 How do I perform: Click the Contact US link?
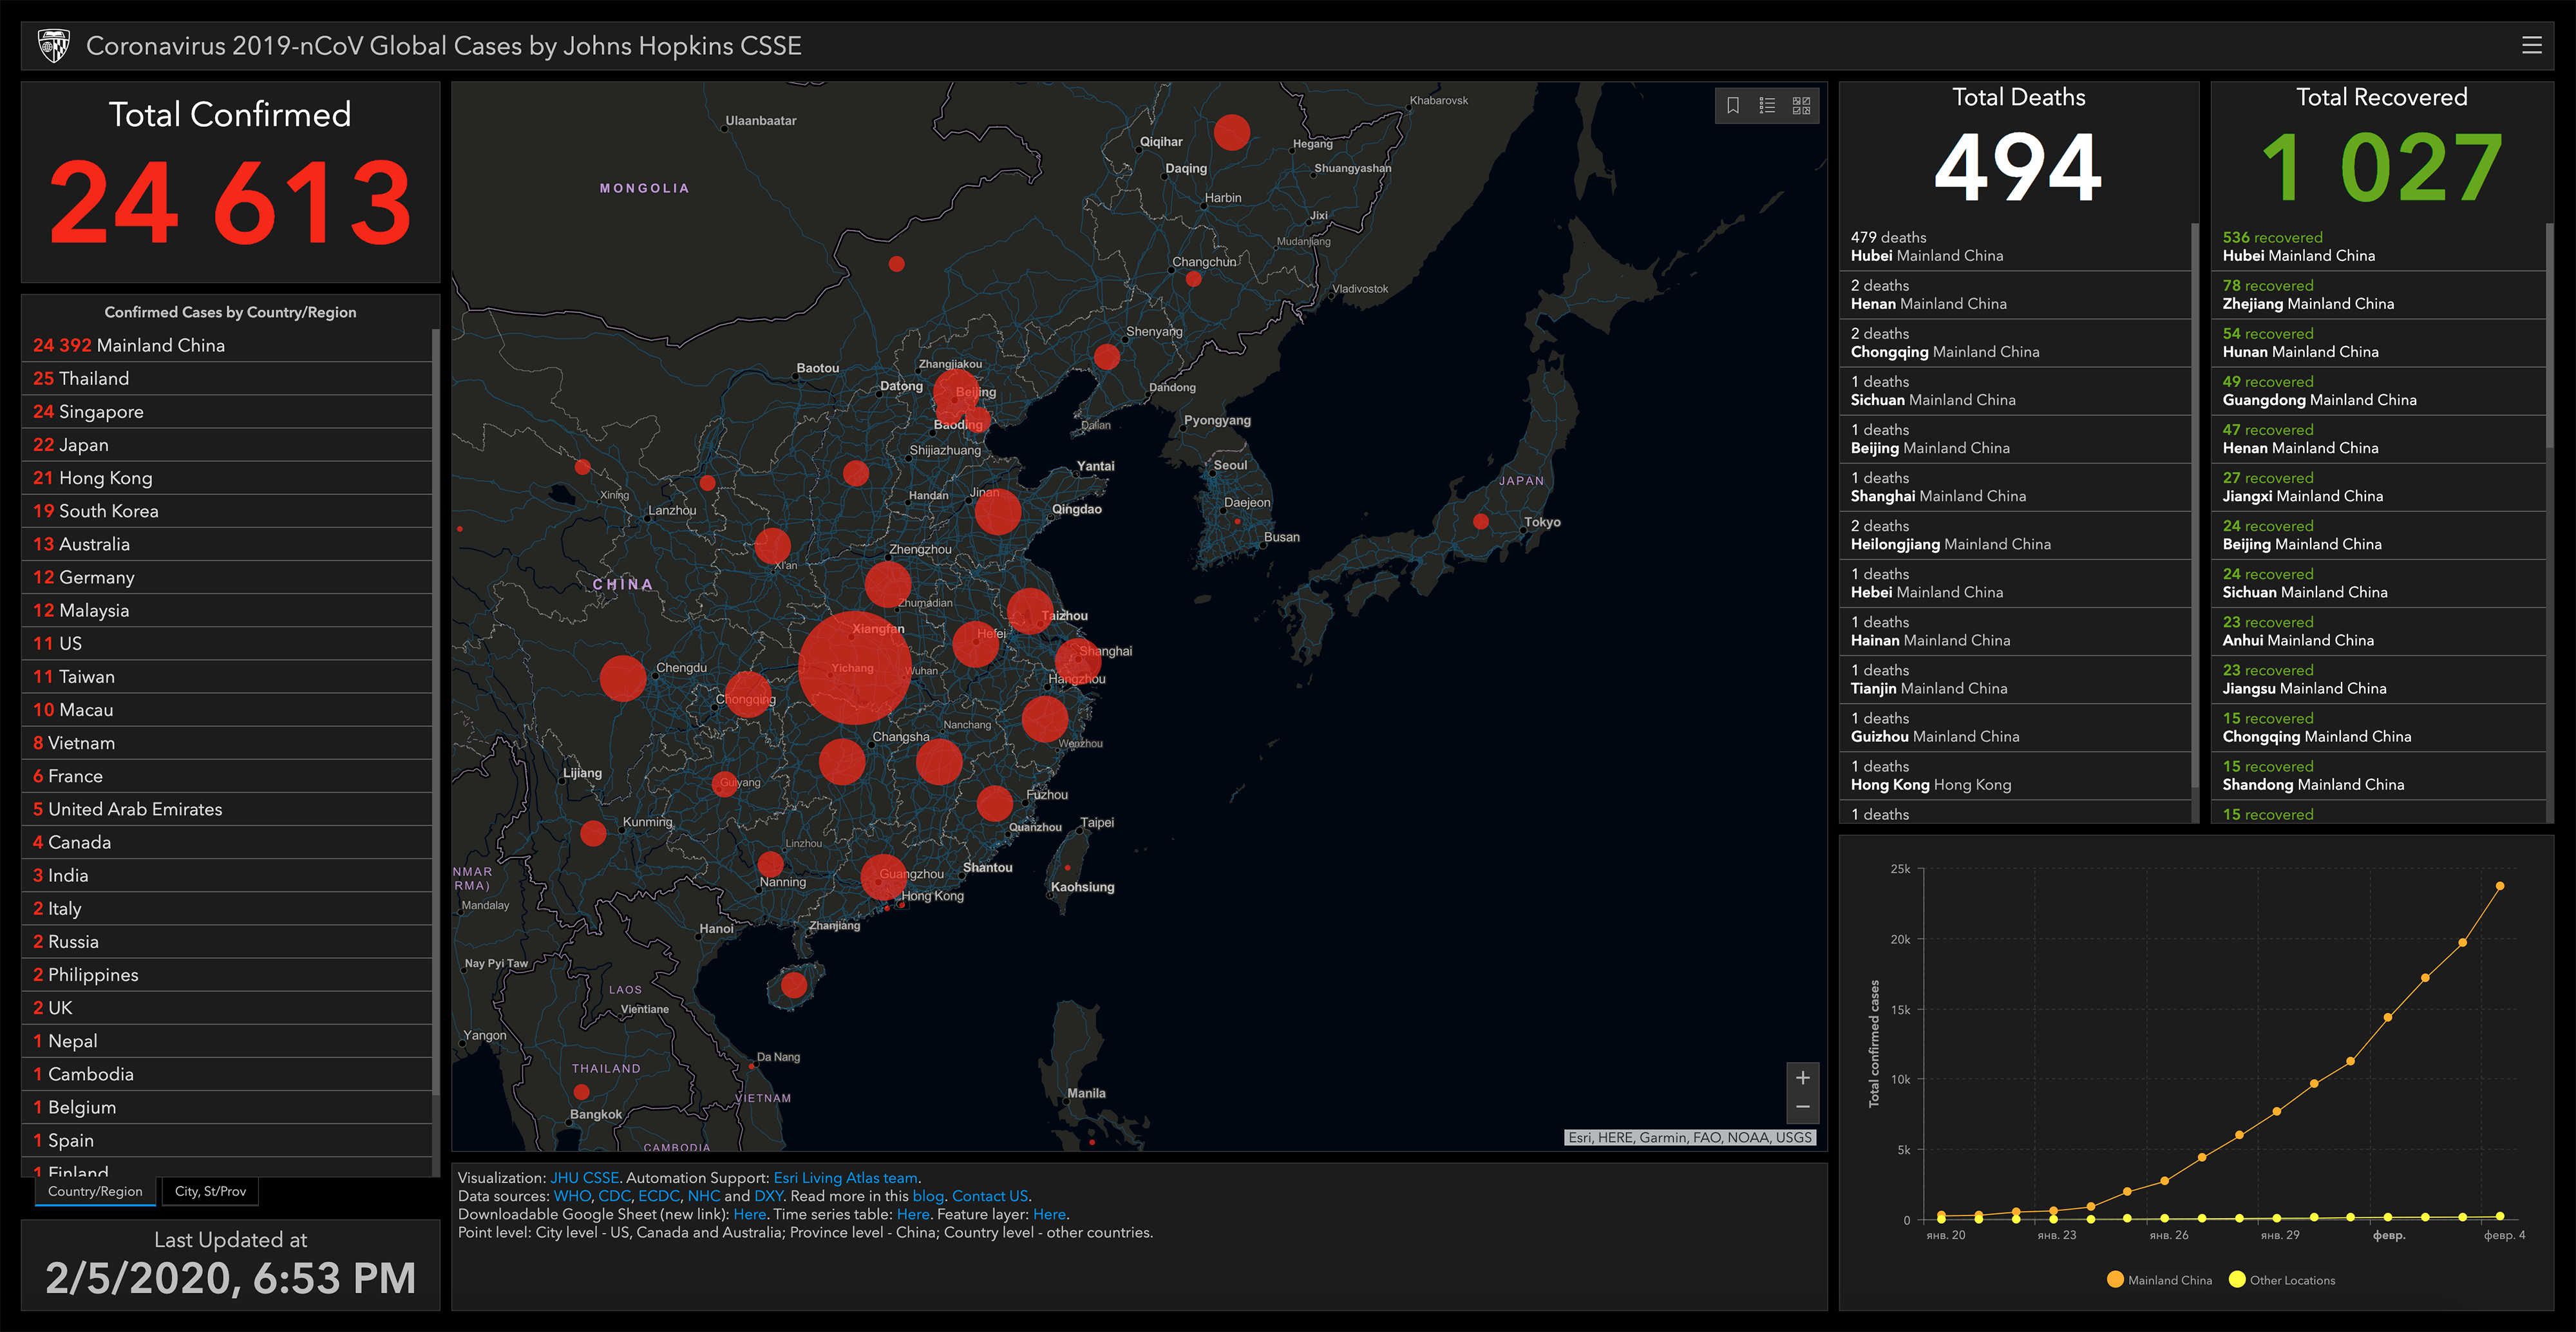[x=990, y=1196]
